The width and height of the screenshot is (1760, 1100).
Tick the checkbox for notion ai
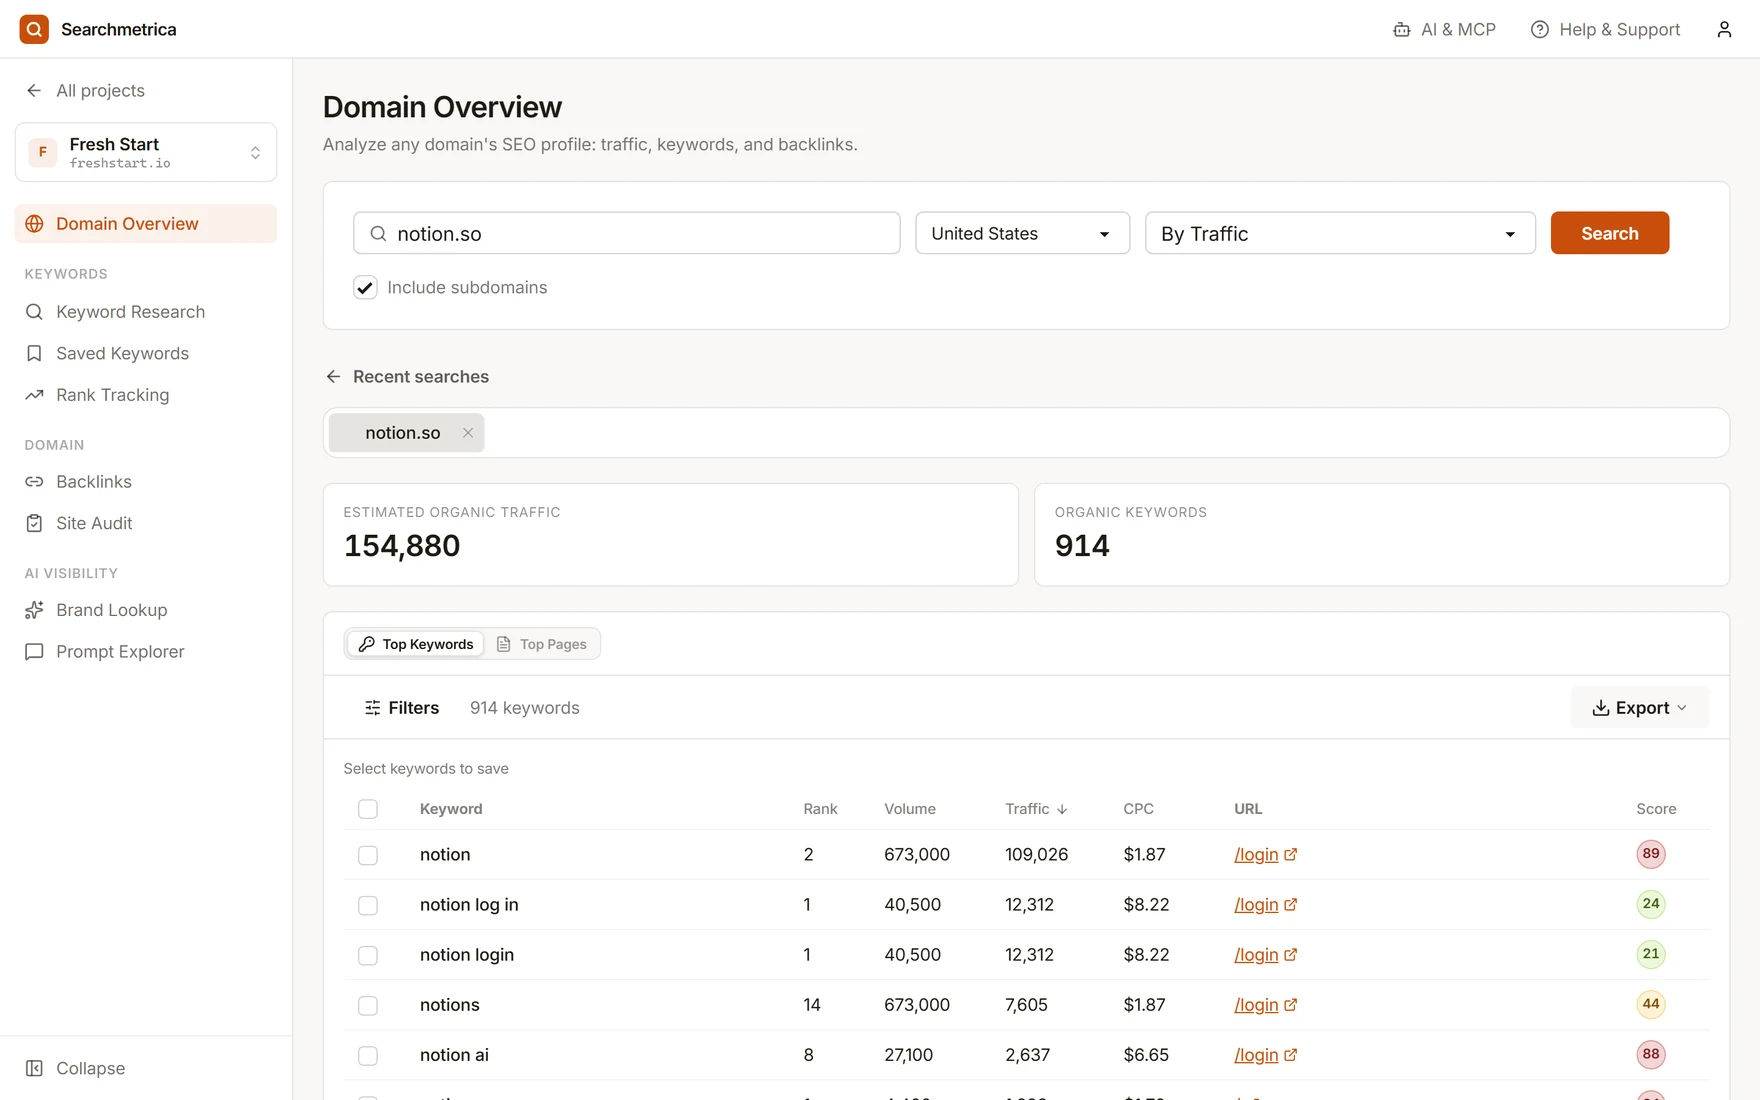[x=368, y=1055]
